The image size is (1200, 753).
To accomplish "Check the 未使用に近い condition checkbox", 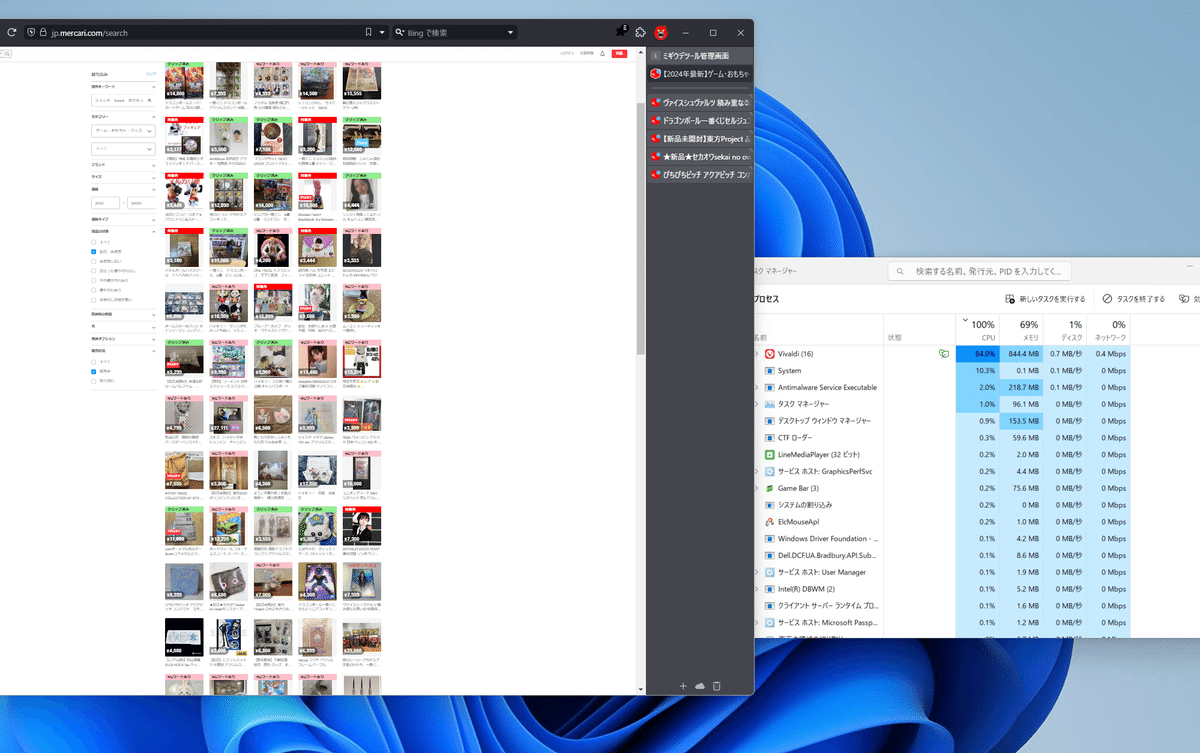I will coord(94,261).
